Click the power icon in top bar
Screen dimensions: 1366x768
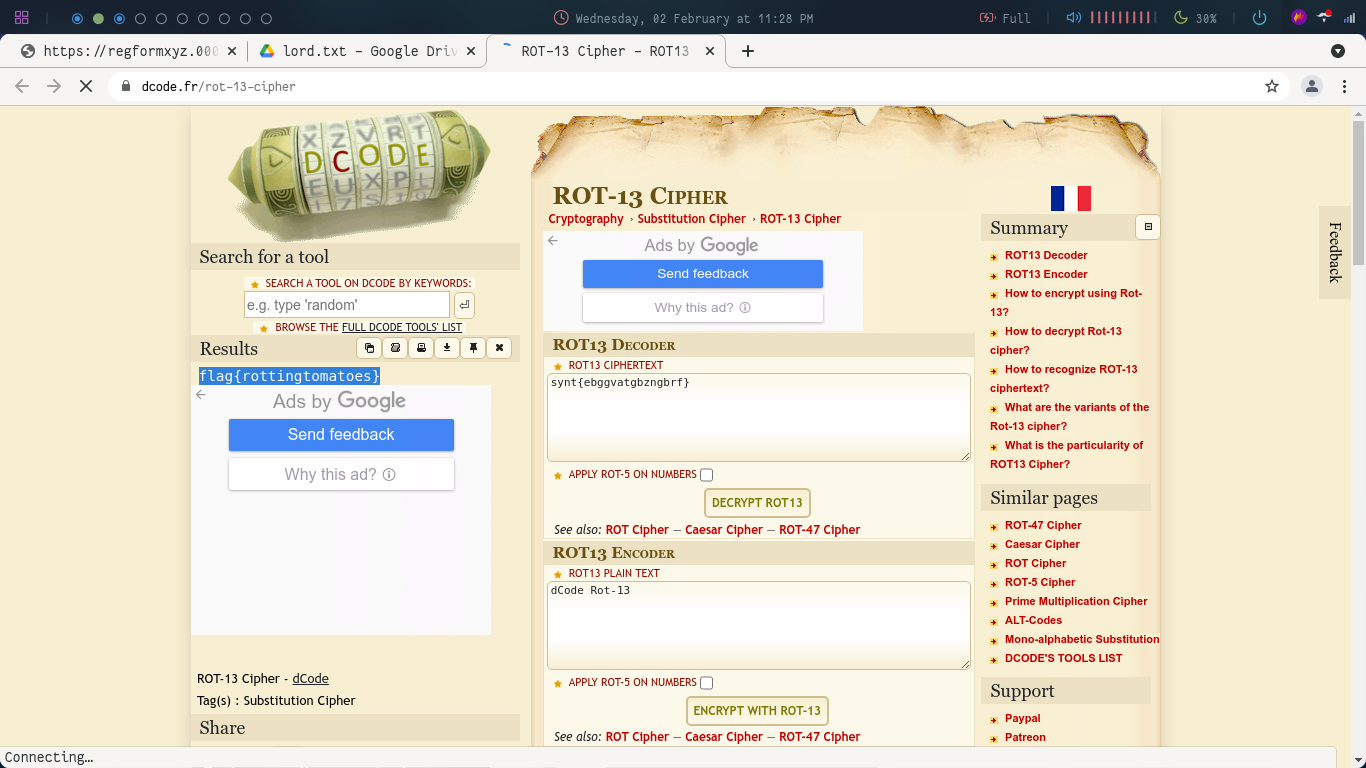pos(1259,18)
